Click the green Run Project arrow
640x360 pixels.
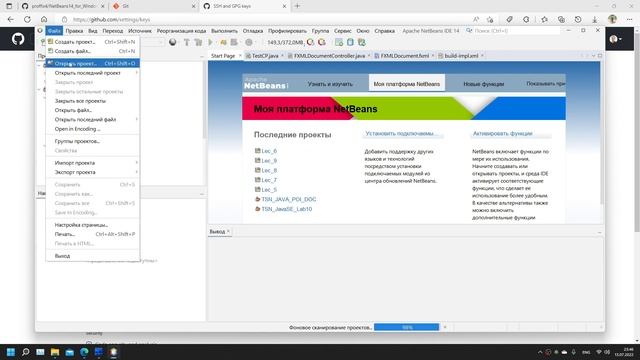211,42
